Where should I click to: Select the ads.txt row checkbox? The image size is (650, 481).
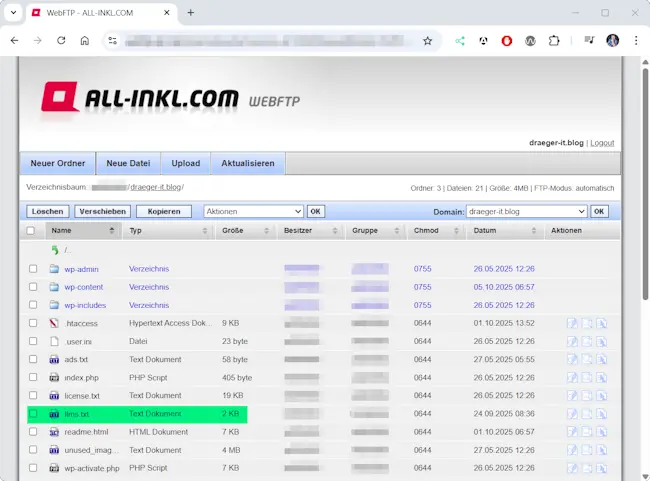33,359
